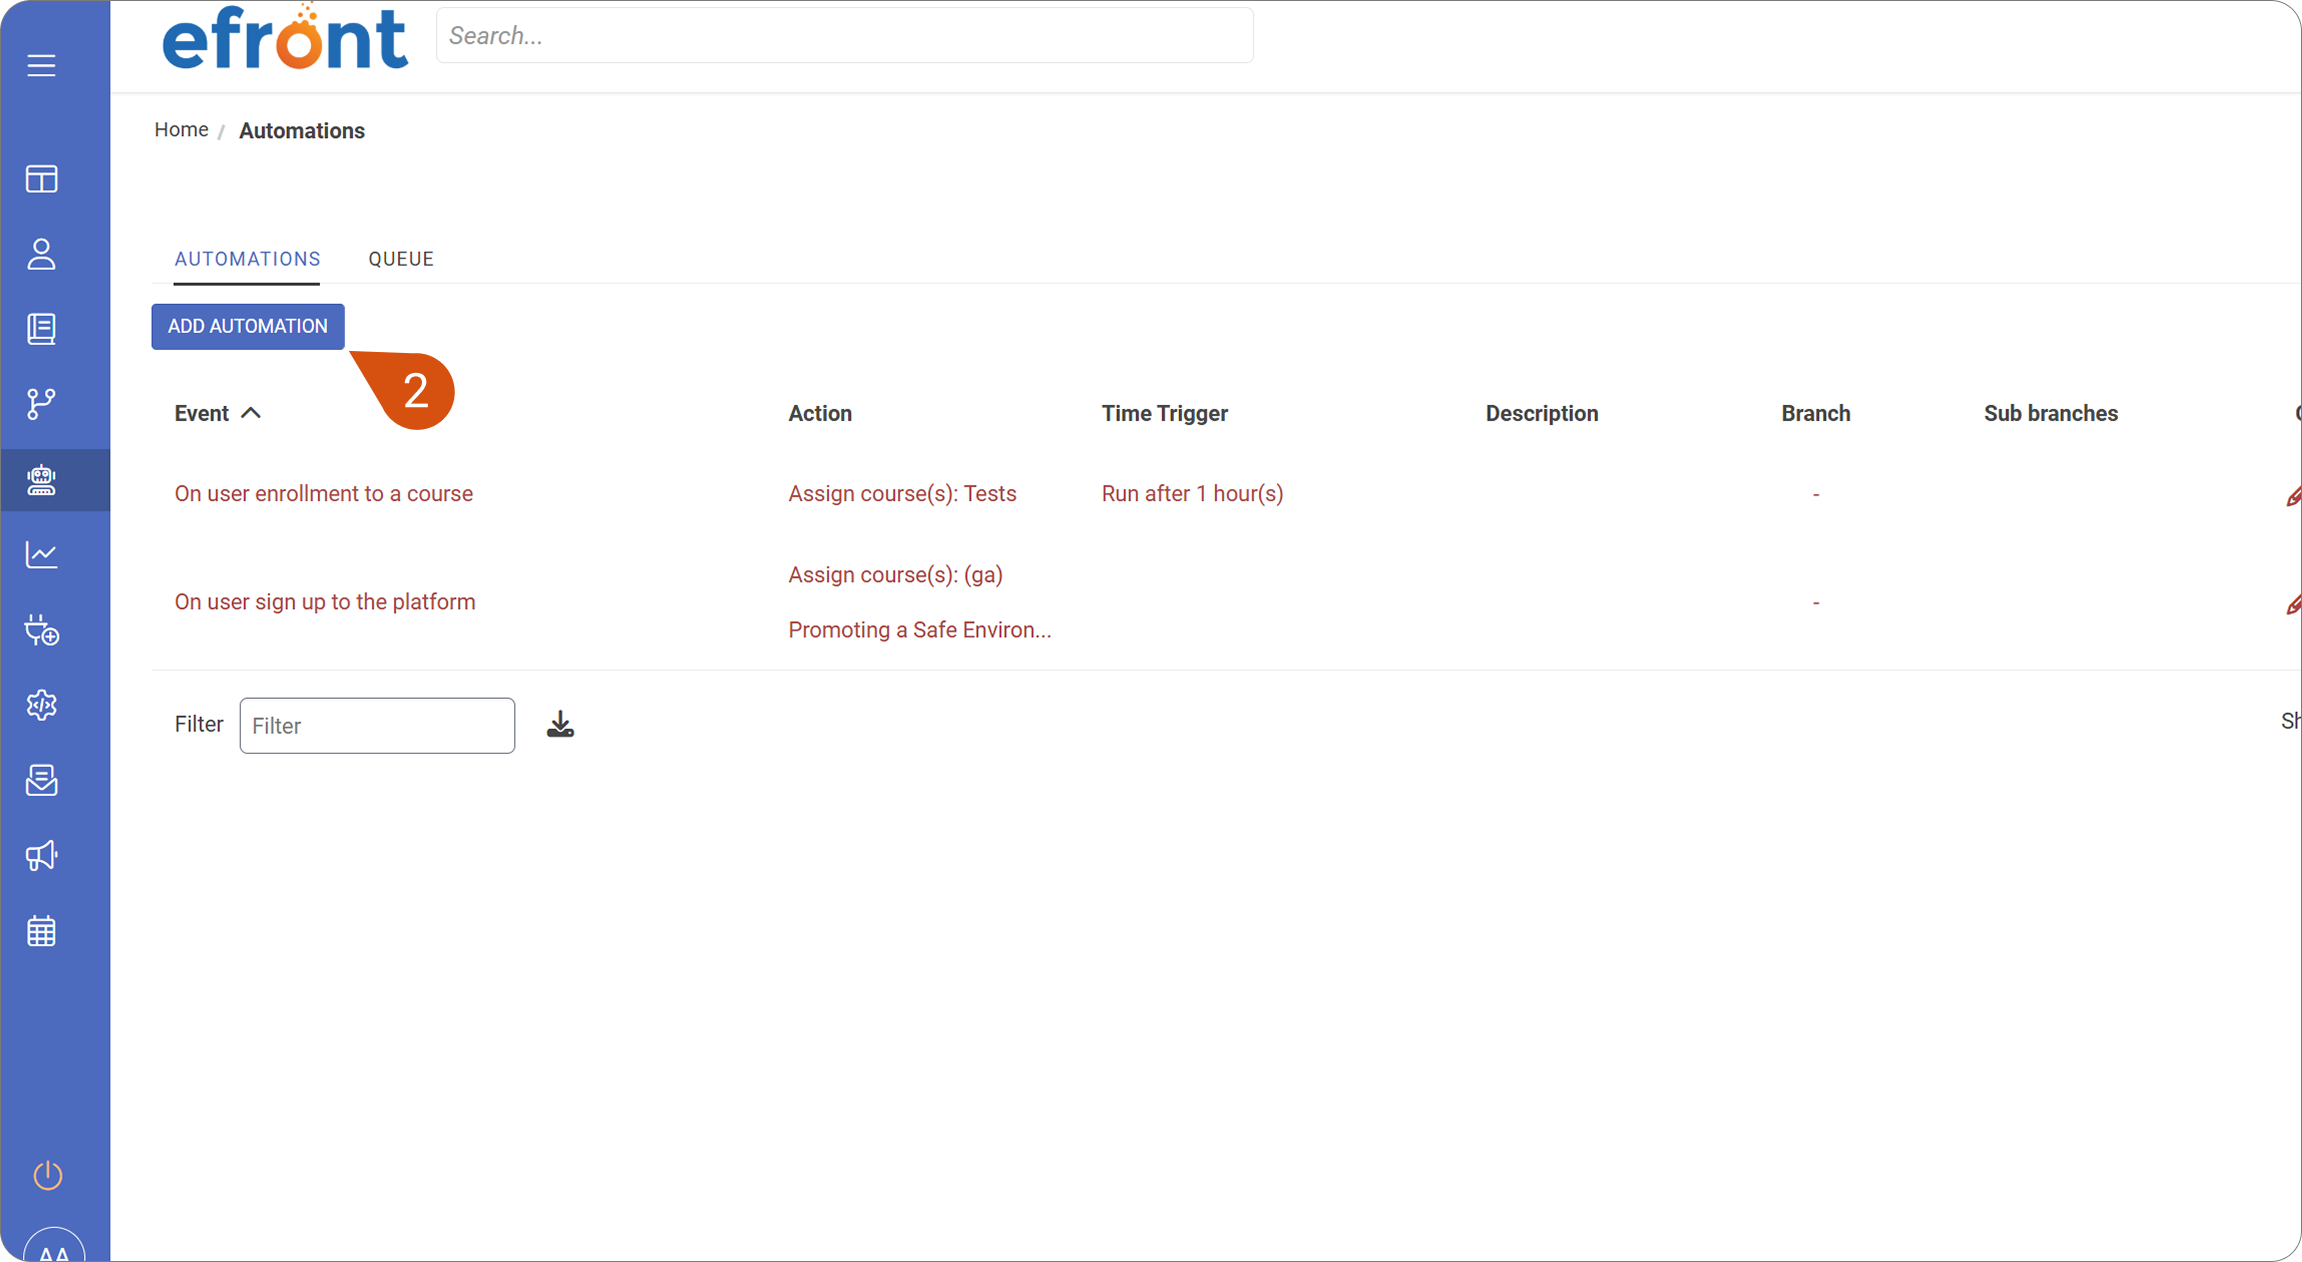Click the power logout icon
Image resolution: width=2302 pixels, height=1262 pixels.
48,1175
